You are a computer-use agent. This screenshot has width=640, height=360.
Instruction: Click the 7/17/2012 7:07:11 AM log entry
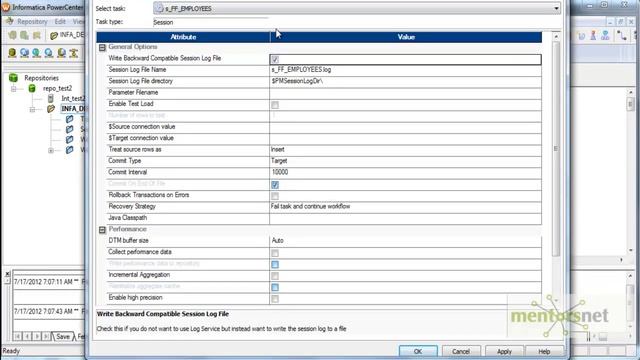[x=49, y=282]
